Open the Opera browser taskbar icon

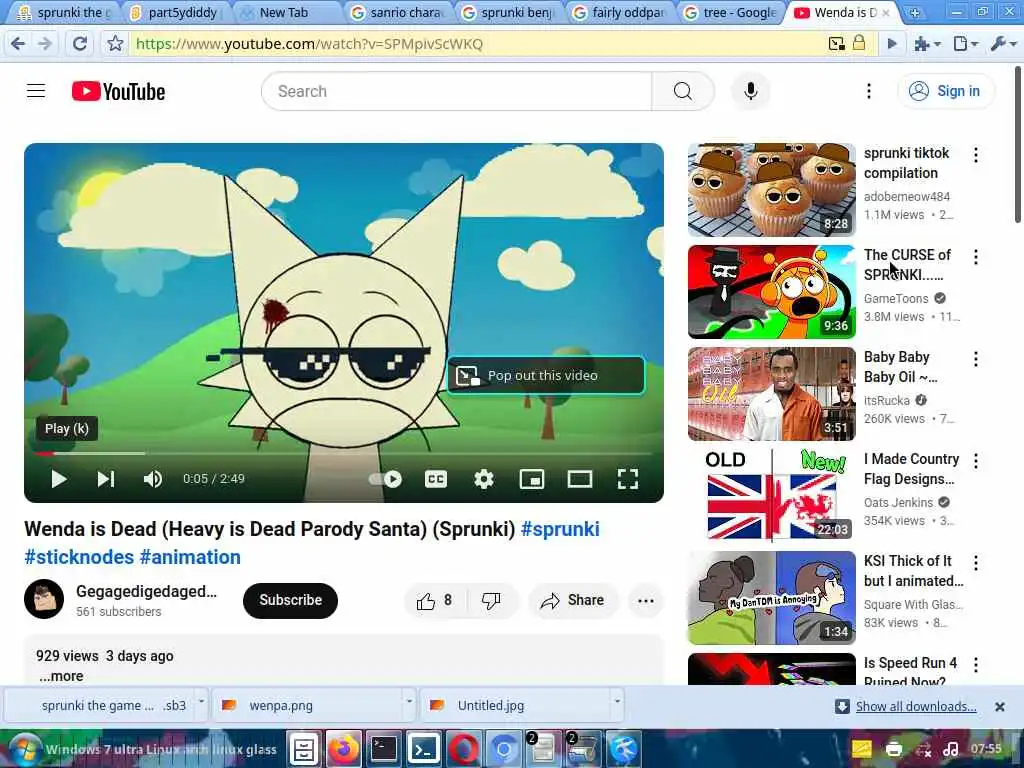click(x=463, y=749)
